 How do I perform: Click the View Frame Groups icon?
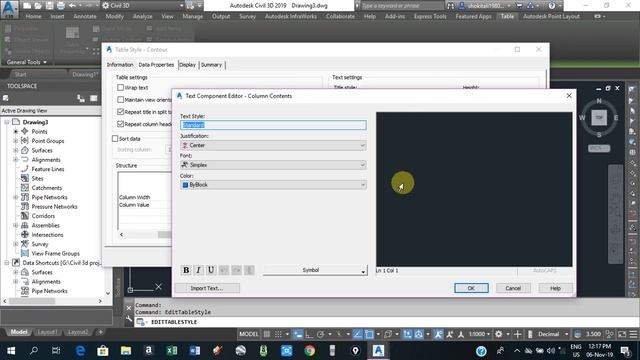tap(25, 253)
